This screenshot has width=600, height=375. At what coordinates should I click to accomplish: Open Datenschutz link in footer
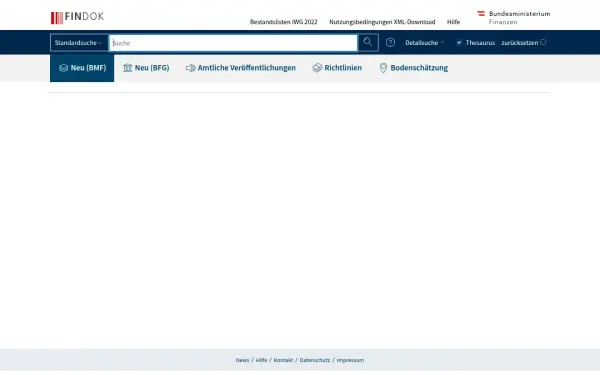315,360
